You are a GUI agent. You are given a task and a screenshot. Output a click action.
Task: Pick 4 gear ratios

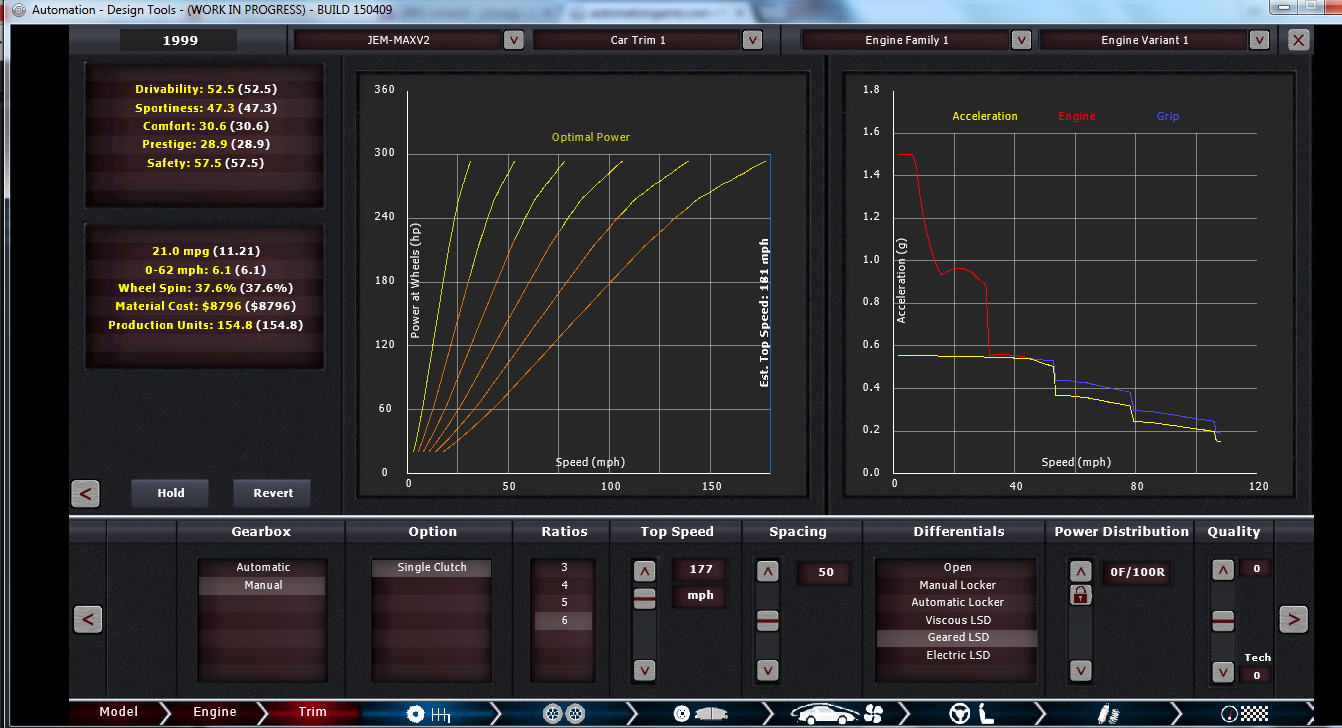point(564,585)
